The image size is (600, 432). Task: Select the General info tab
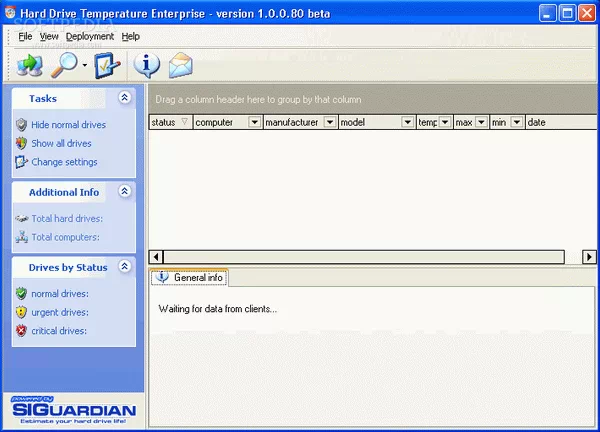point(190,277)
